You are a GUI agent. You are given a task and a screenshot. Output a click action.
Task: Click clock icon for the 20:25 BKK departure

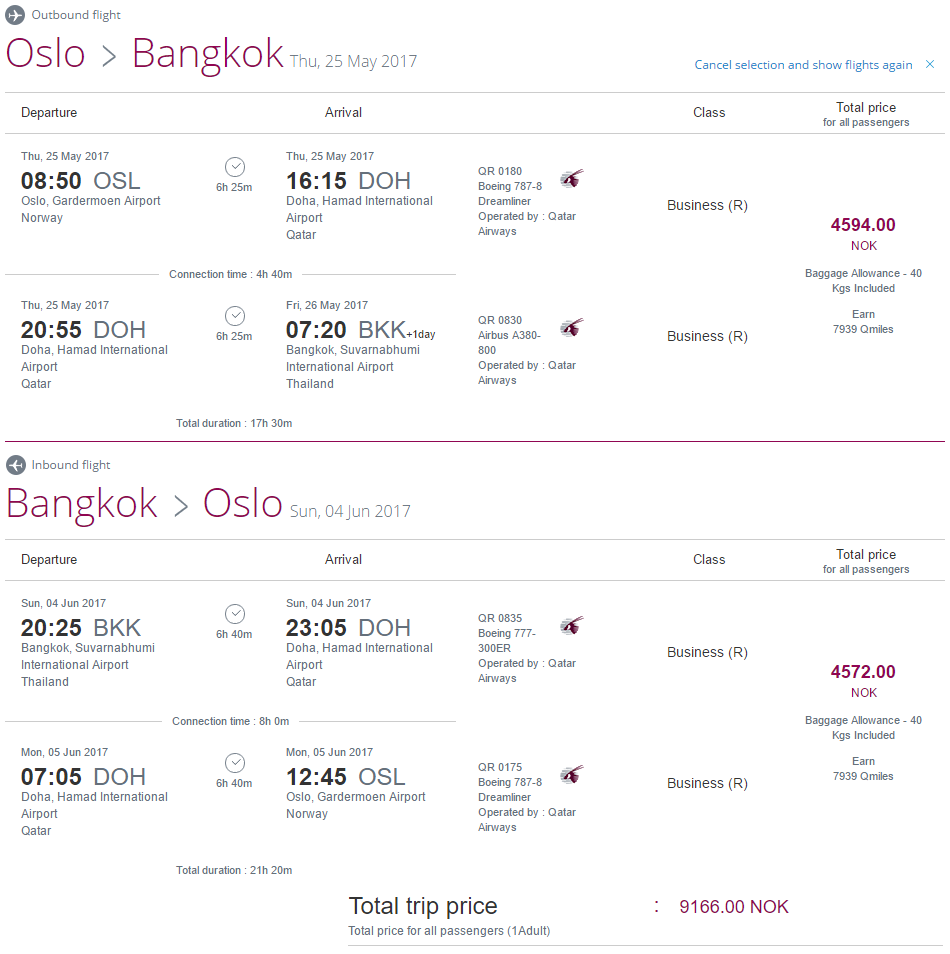(x=235, y=614)
